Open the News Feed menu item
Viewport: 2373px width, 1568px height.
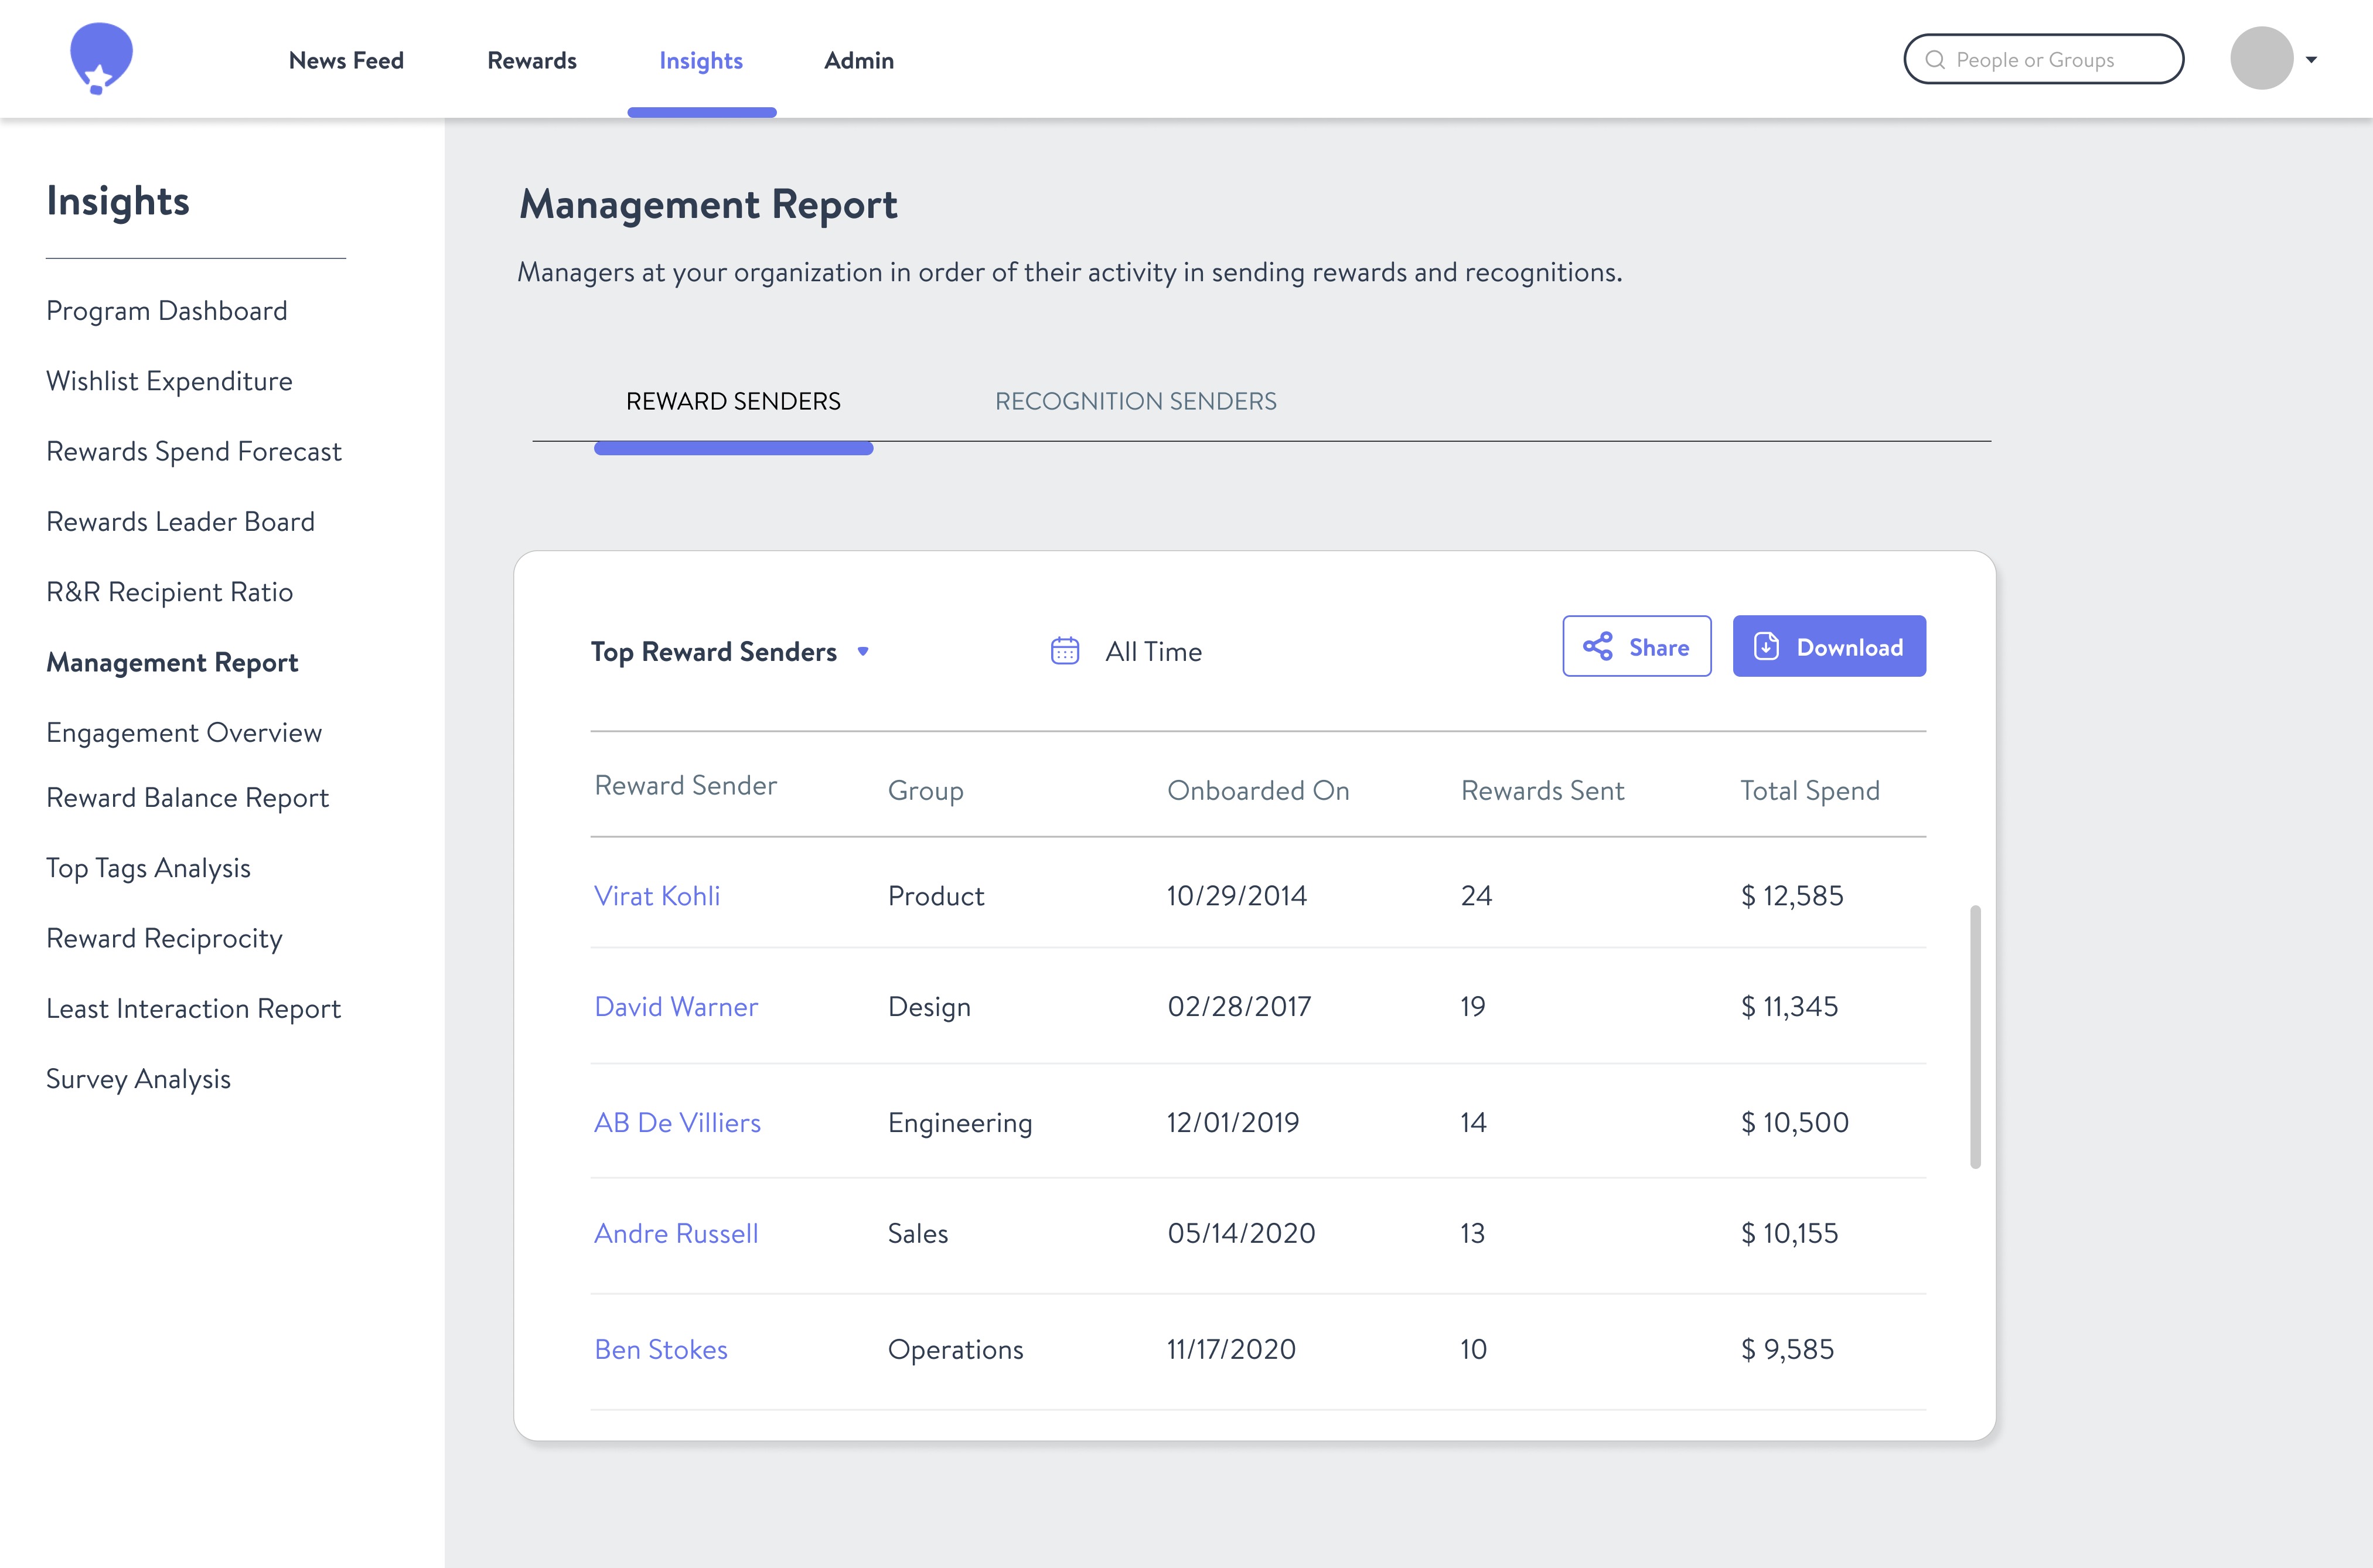pos(346,61)
